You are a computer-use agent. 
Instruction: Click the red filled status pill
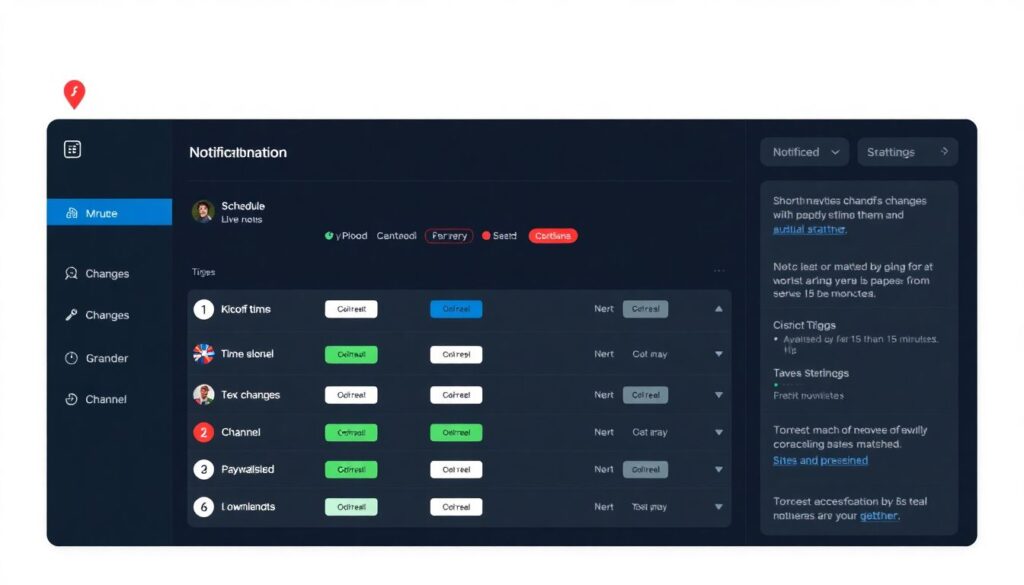[x=553, y=236]
